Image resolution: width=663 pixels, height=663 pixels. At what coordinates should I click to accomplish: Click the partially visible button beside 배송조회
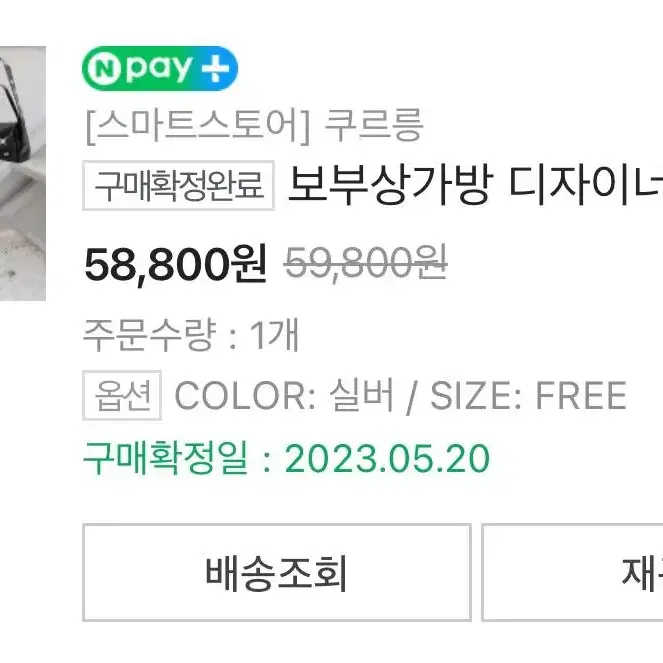point(573,573)
